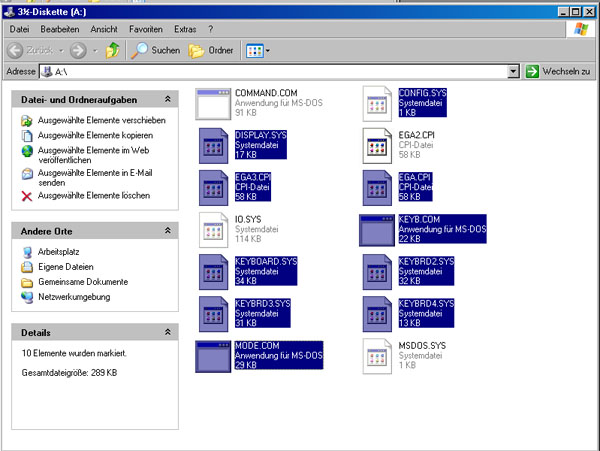This screenshot has width=600, height=451.
Task: Click Ausgewählte Elemente im Web veröffentlichen
Action: [x=93, y=155]
